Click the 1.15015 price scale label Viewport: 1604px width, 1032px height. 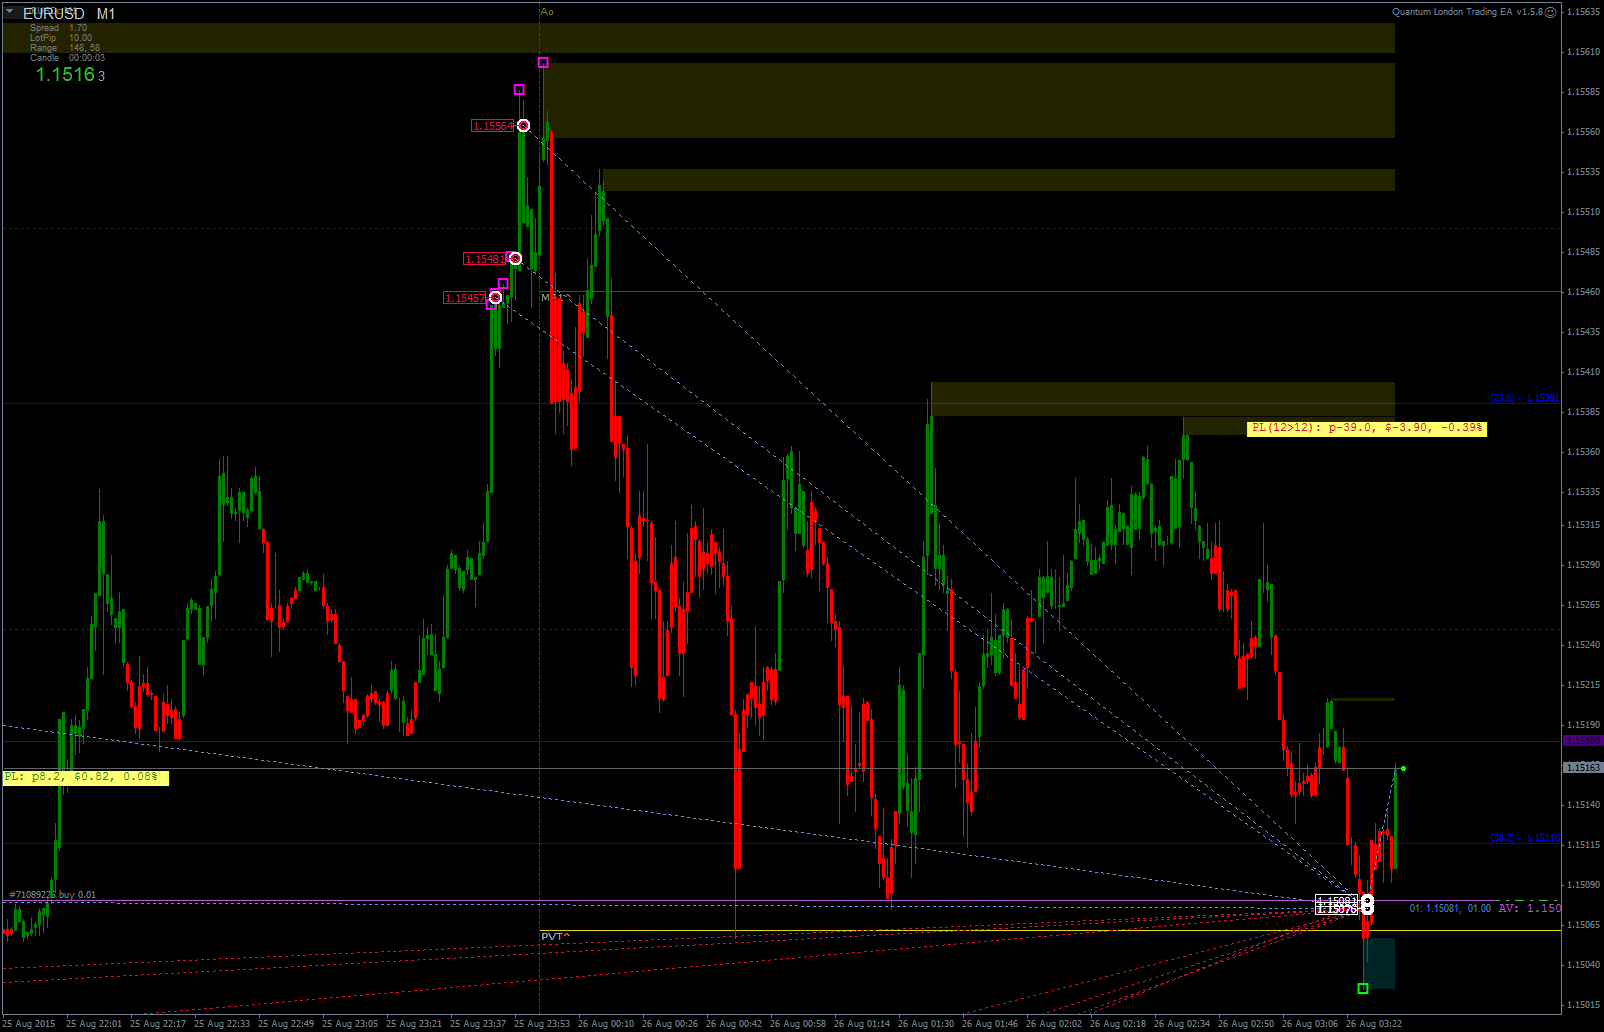[x=1582, y=1005]
